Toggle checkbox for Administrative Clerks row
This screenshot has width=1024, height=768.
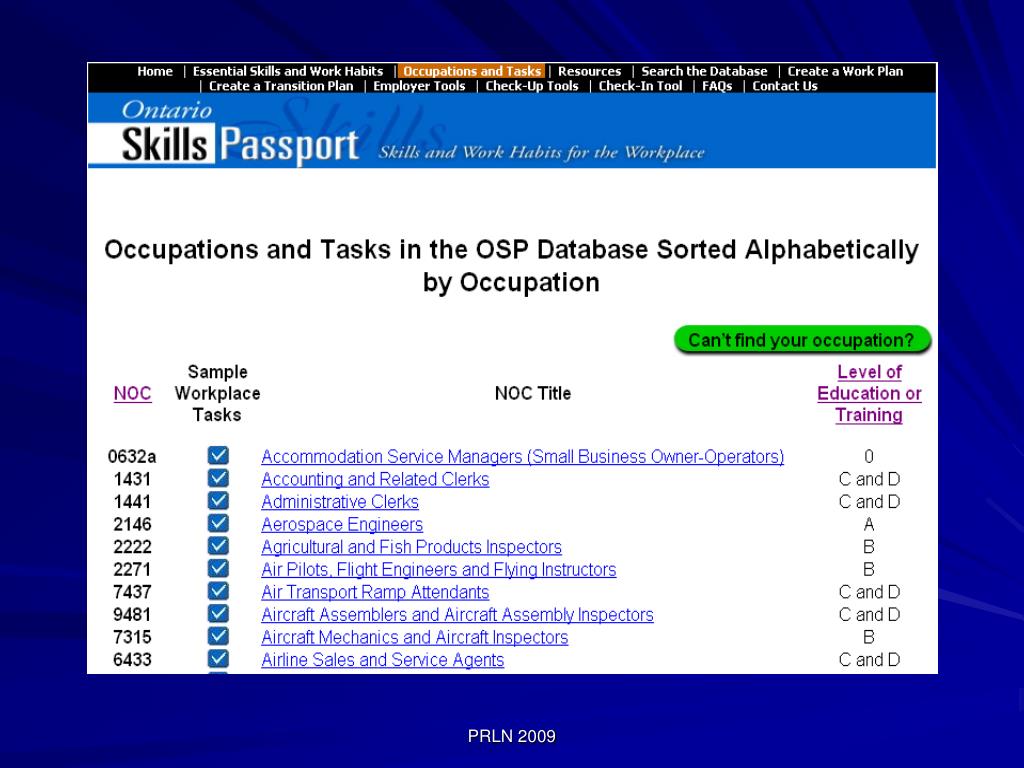tap(218, 500)
